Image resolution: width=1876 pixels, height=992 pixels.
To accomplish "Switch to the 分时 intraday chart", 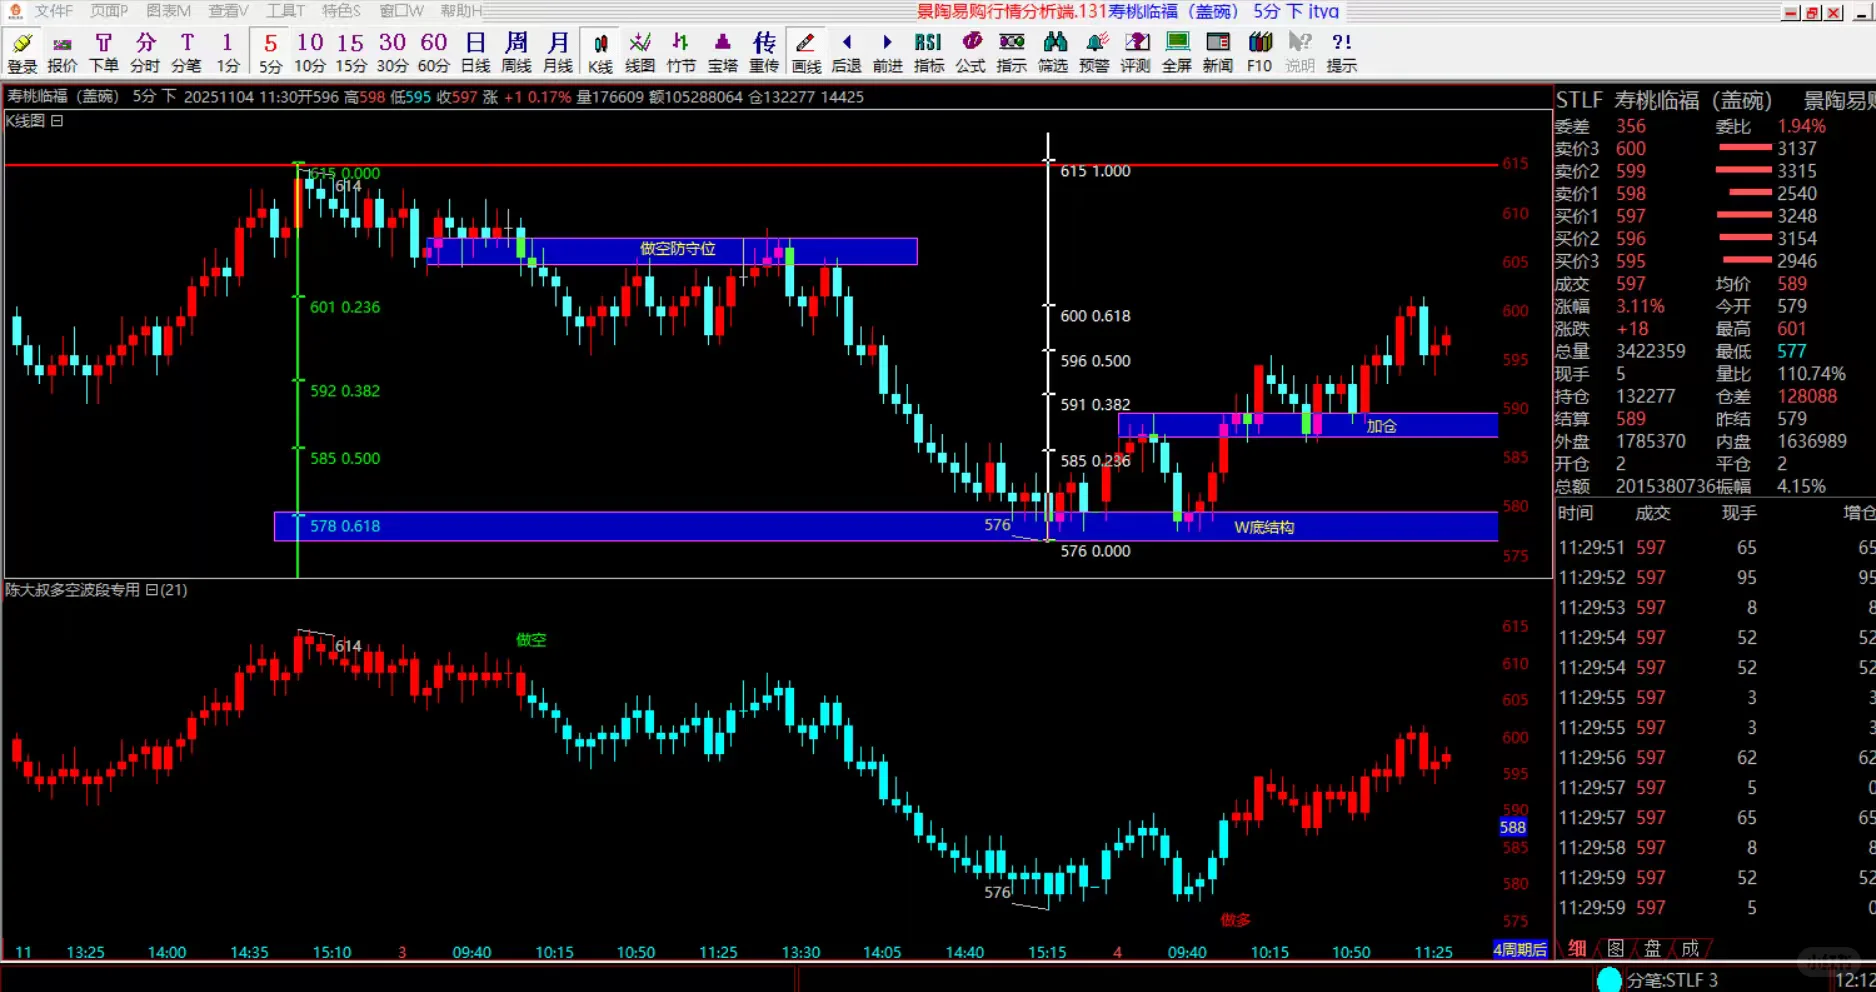I will (x=145, y=52).
